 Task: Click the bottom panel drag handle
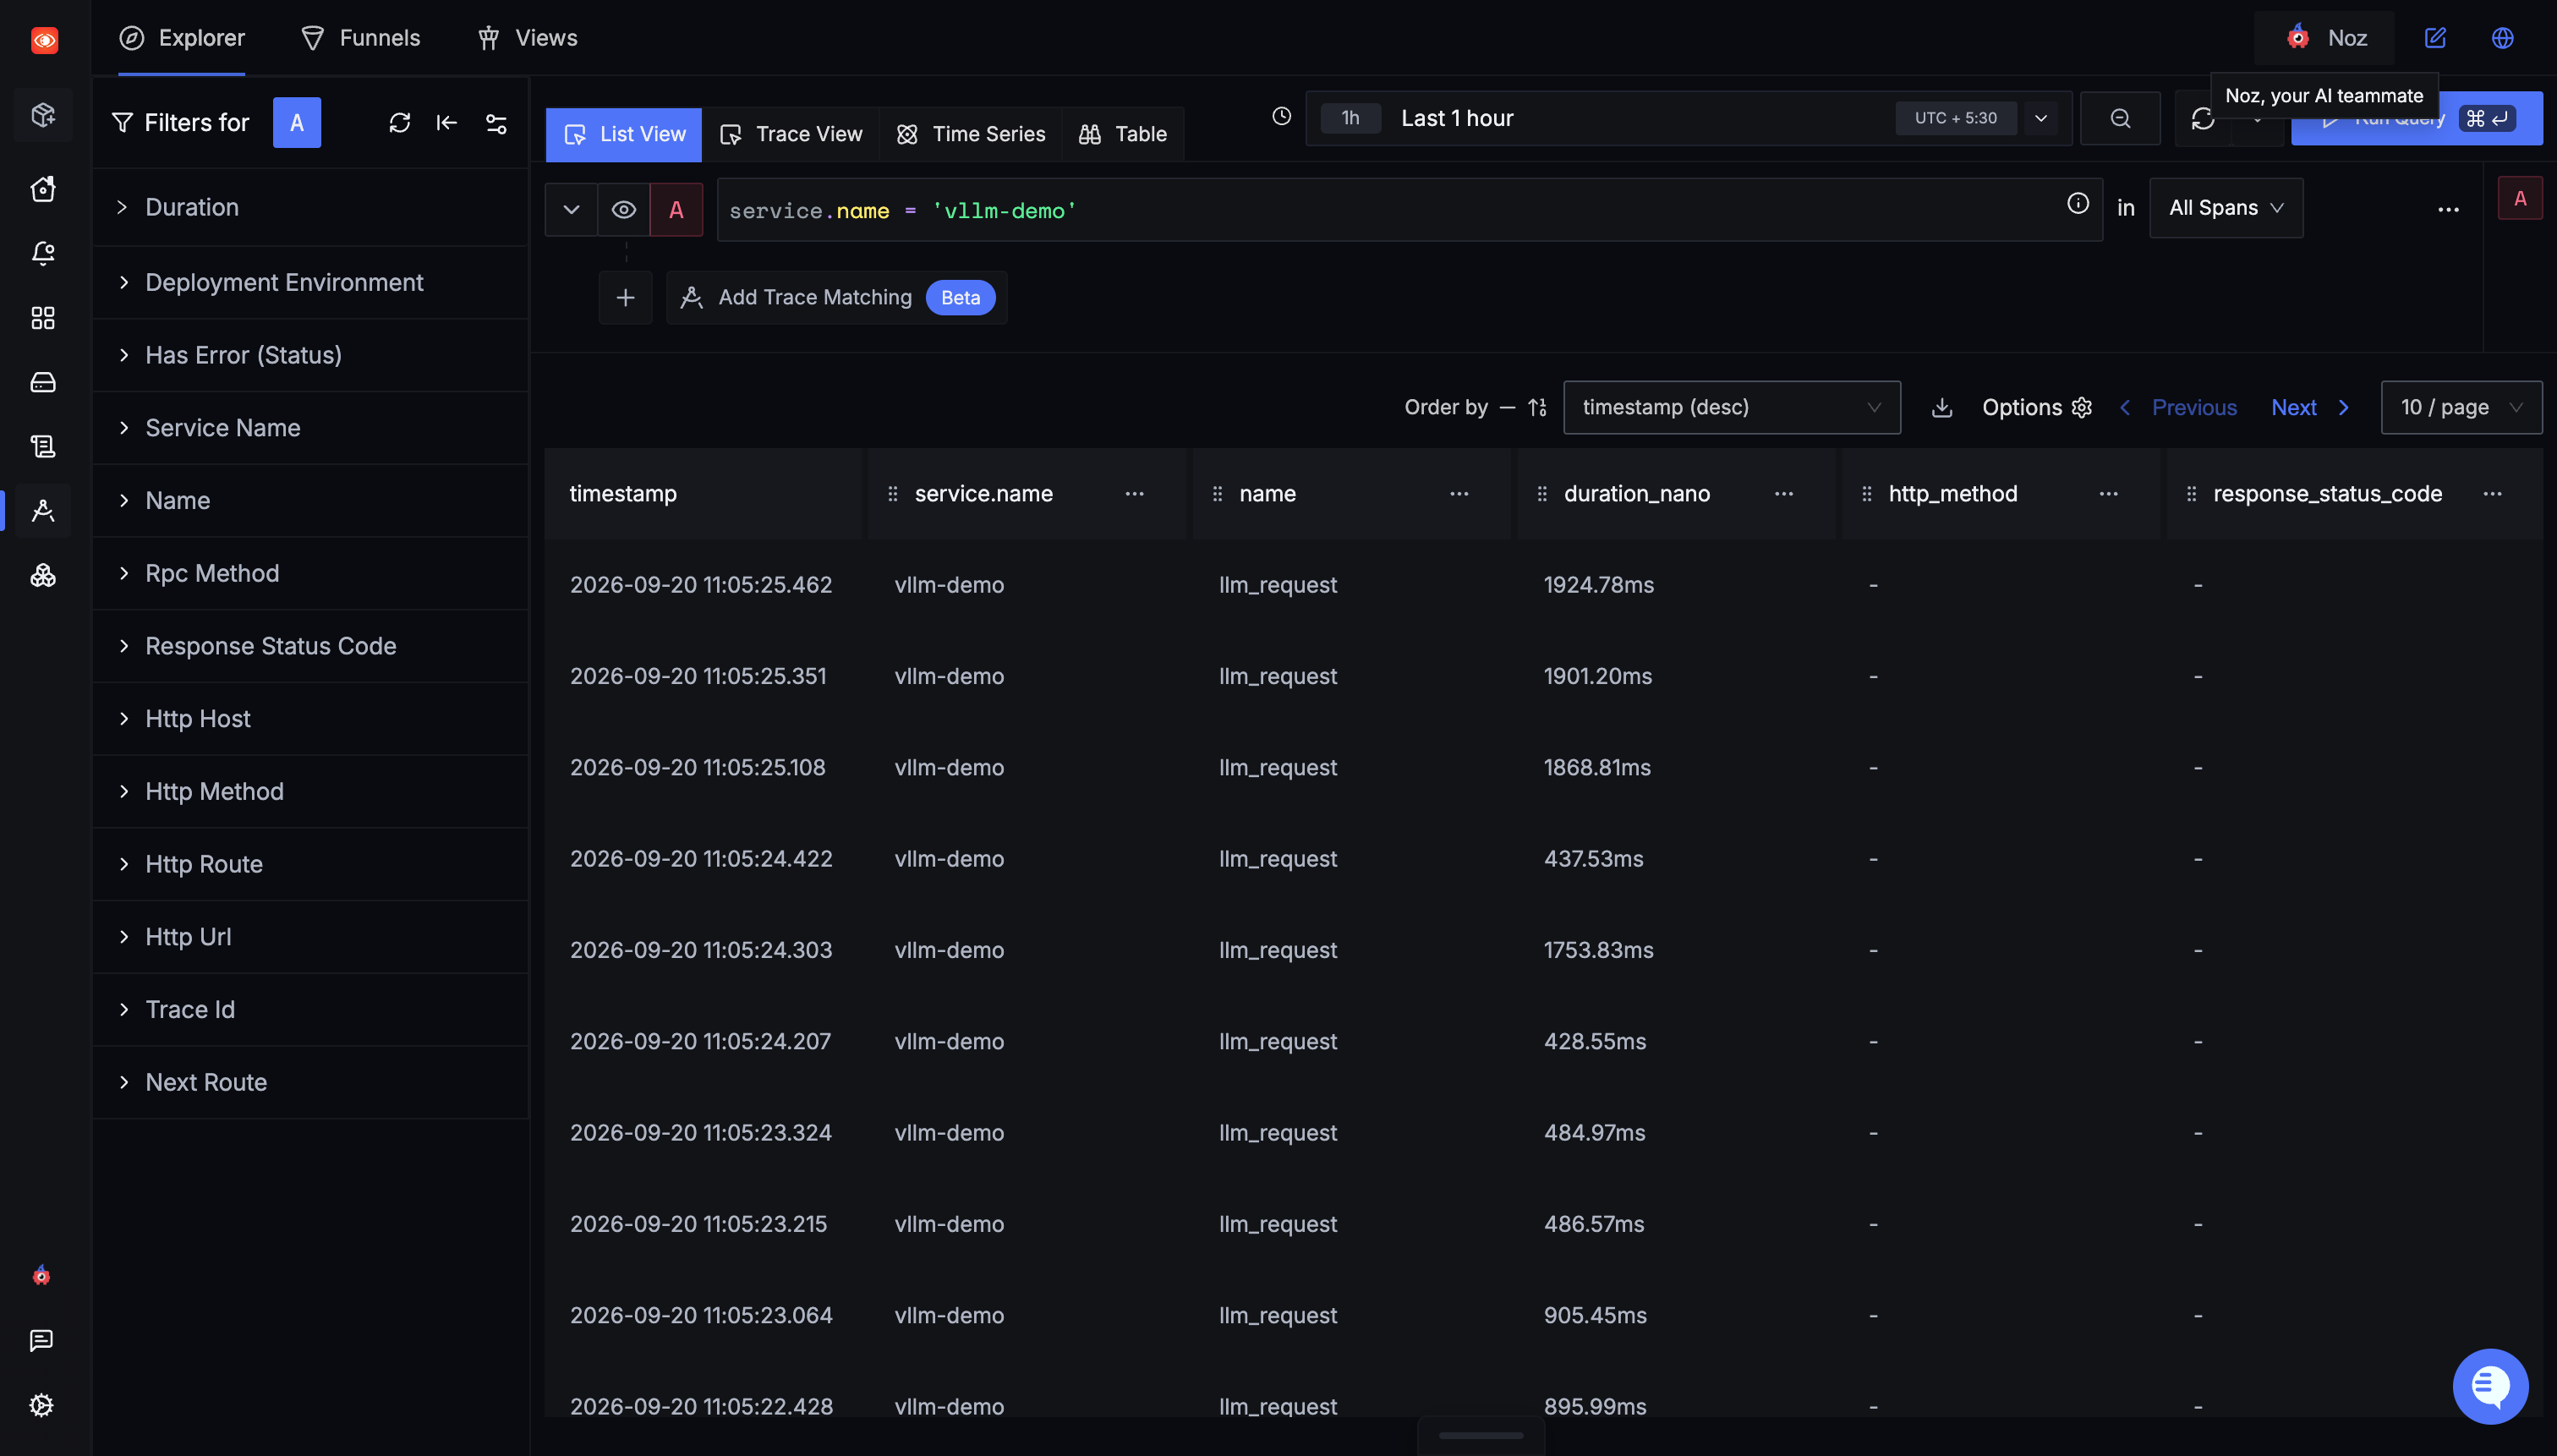tap(1480, 1435)
